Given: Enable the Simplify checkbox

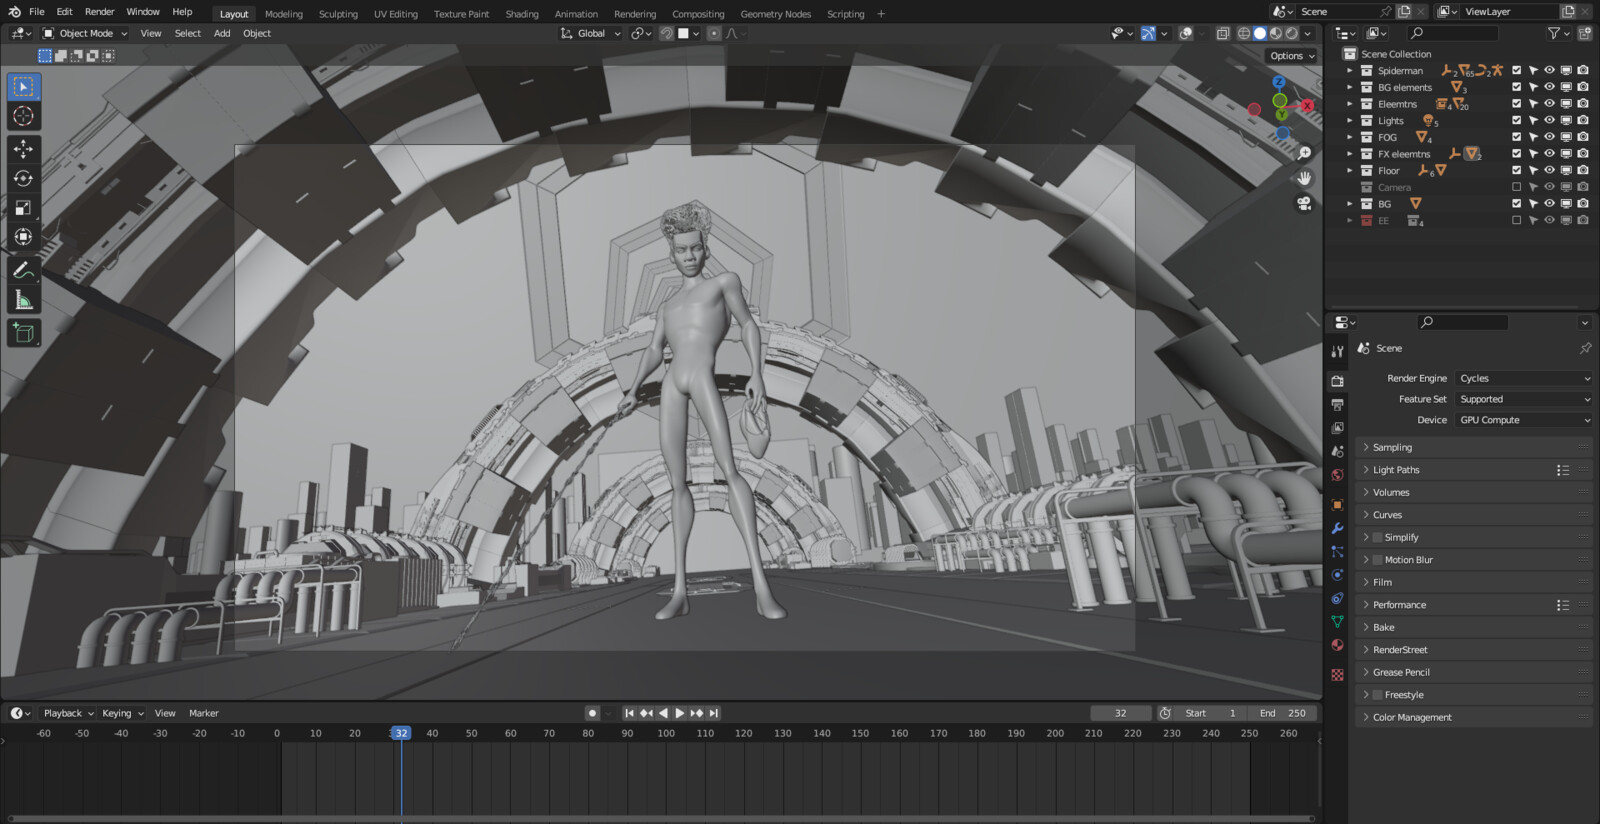Looking at the screenshot, I should pyautogui.click(x=1377, y=537).
